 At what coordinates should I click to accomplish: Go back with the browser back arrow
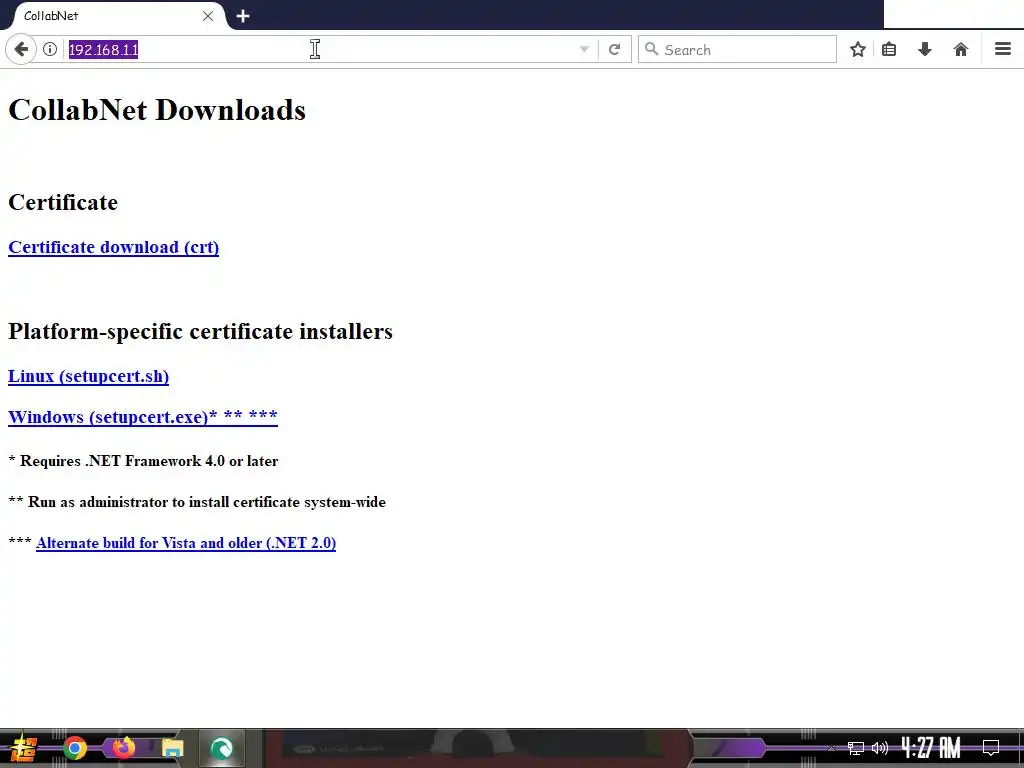(x=21, y=50)
